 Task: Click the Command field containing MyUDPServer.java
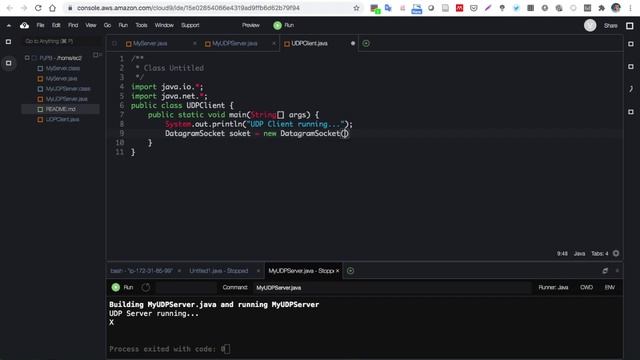click(392, 287)
